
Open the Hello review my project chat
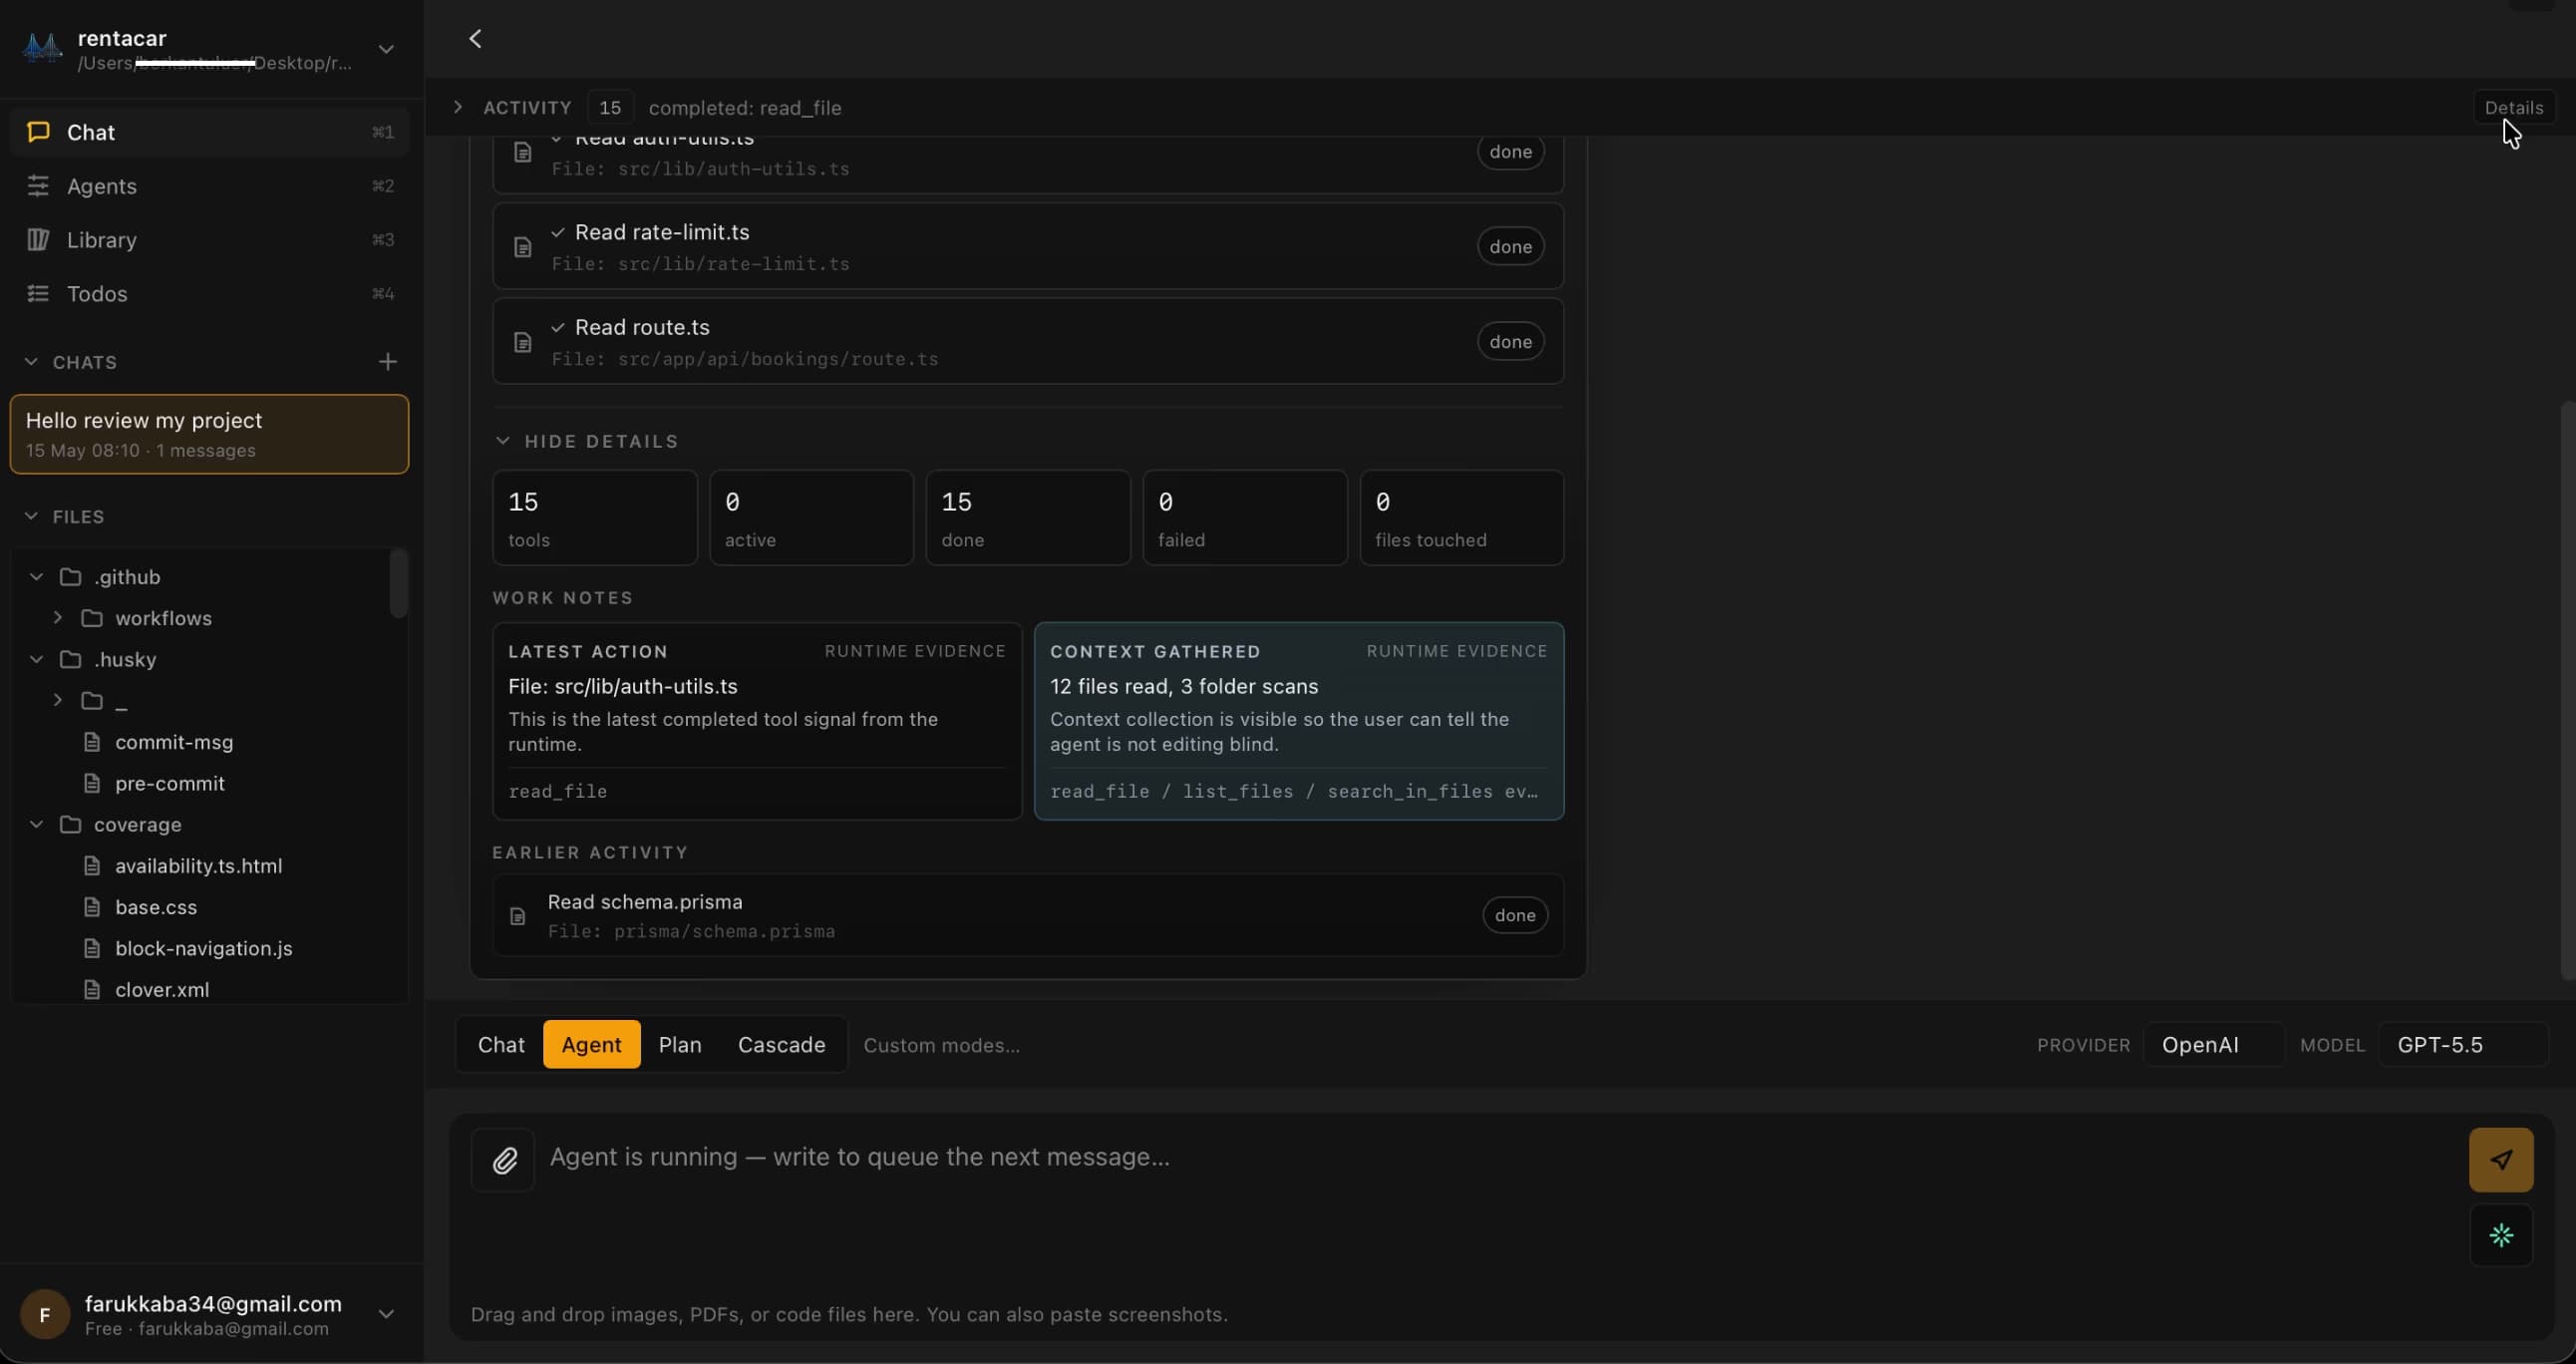[x=209, y=435]
